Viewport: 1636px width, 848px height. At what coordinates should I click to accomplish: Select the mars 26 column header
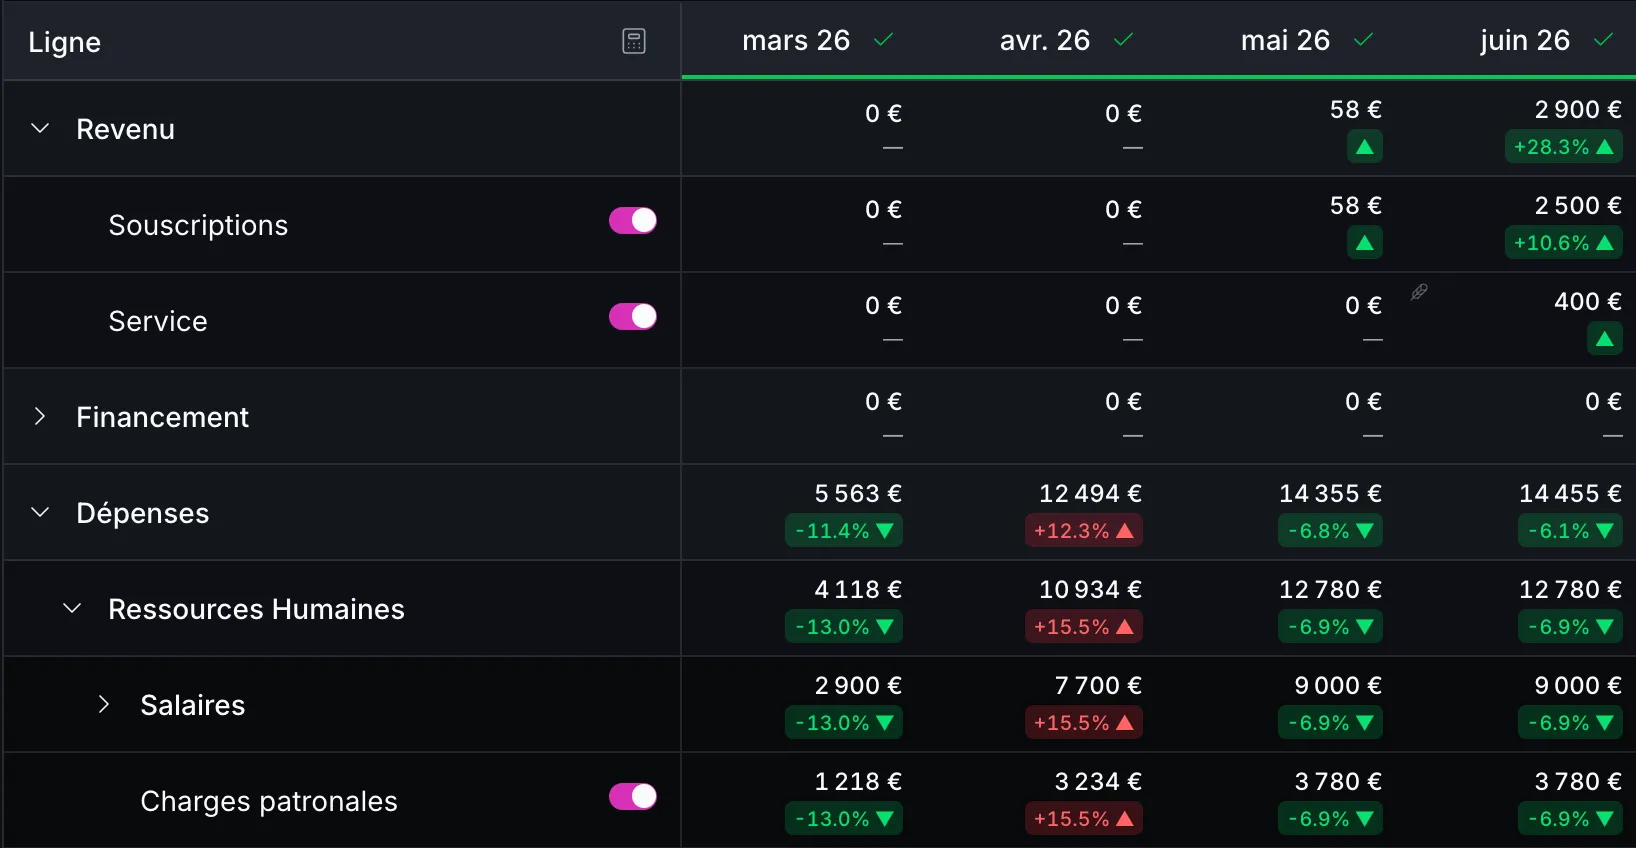(796, 40)
